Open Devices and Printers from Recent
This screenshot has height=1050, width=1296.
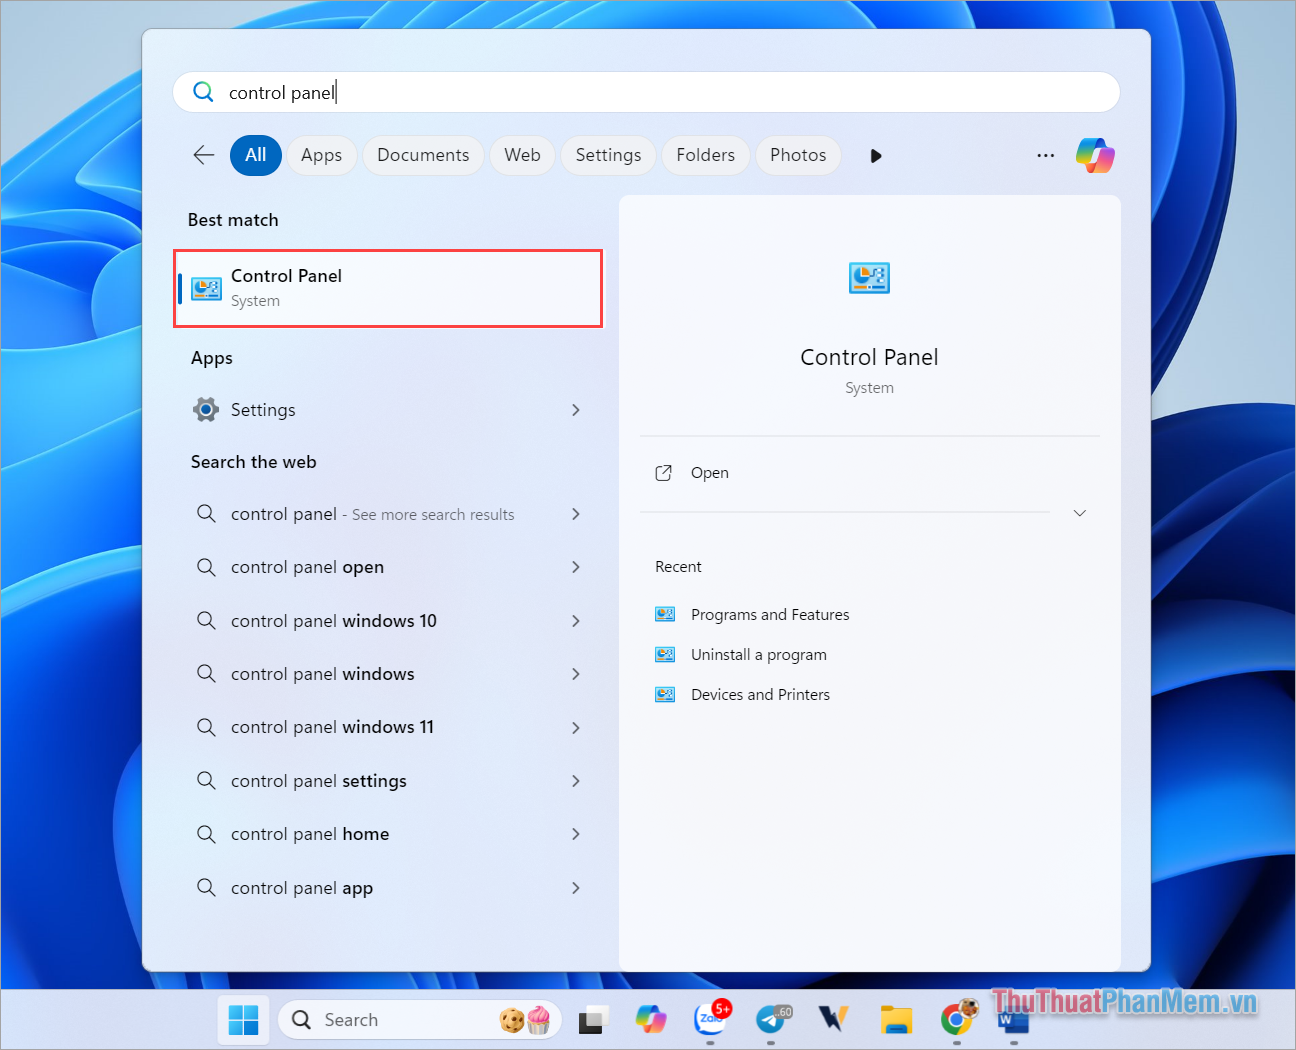pos(760,694)
